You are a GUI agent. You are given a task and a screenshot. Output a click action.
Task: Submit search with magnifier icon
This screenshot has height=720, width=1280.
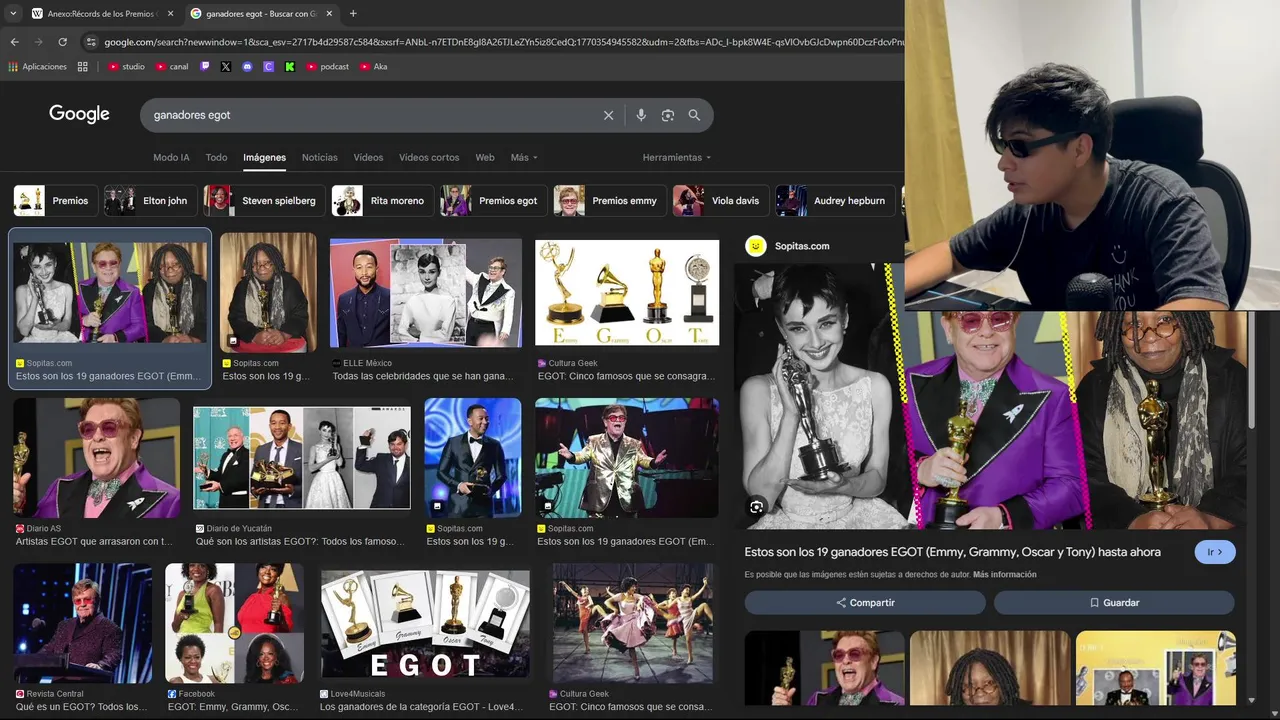[694, 115]
